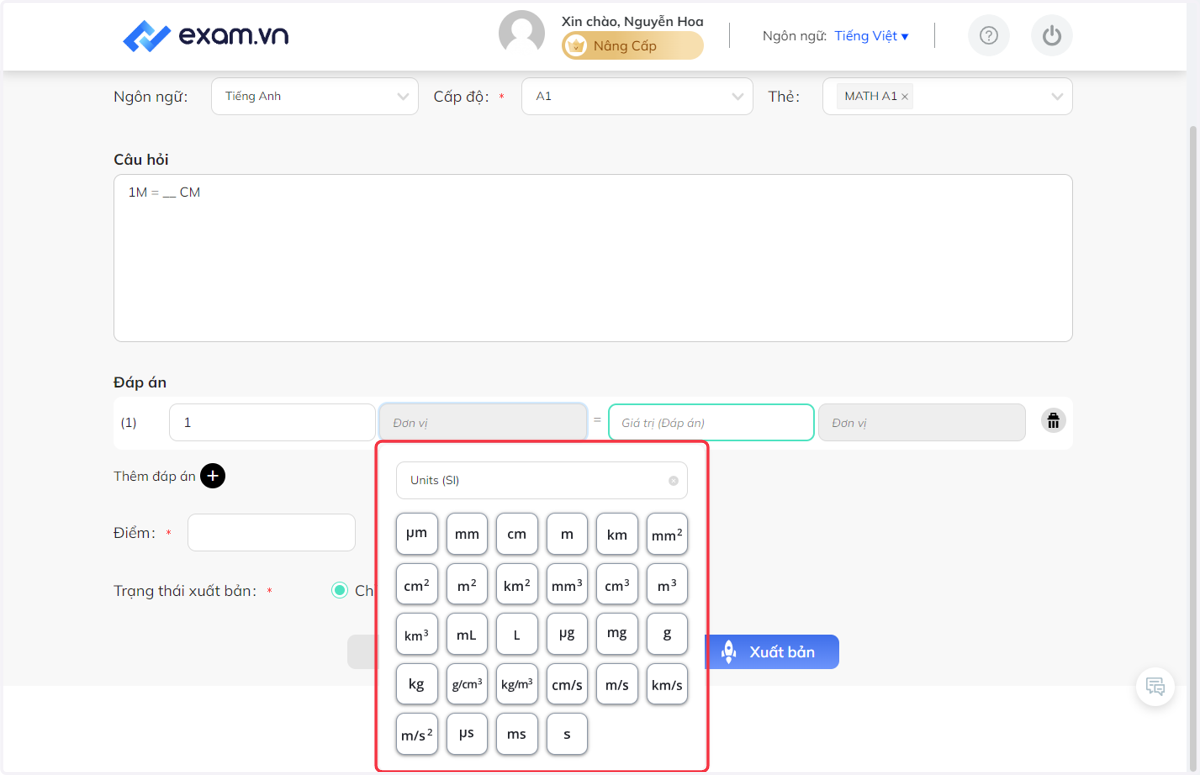This screenshot has height=775, width=1200.
Task: Select the mL unit
Action: [x=467, y=634]
